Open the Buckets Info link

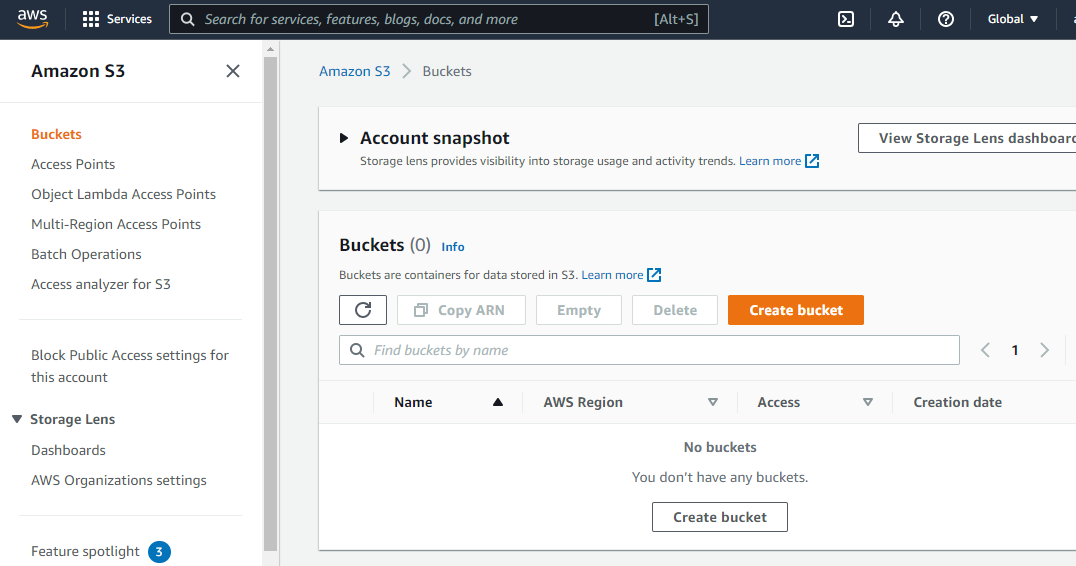pyautogui.click(x=452, y=246)
